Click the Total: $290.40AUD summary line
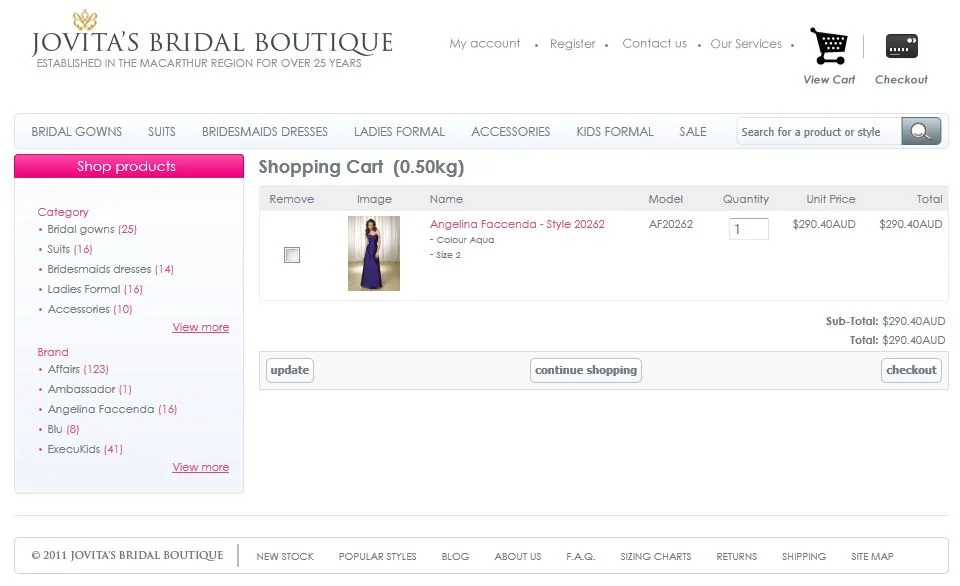960x586 pixels. pyautogui.click(x=898, y=340)
